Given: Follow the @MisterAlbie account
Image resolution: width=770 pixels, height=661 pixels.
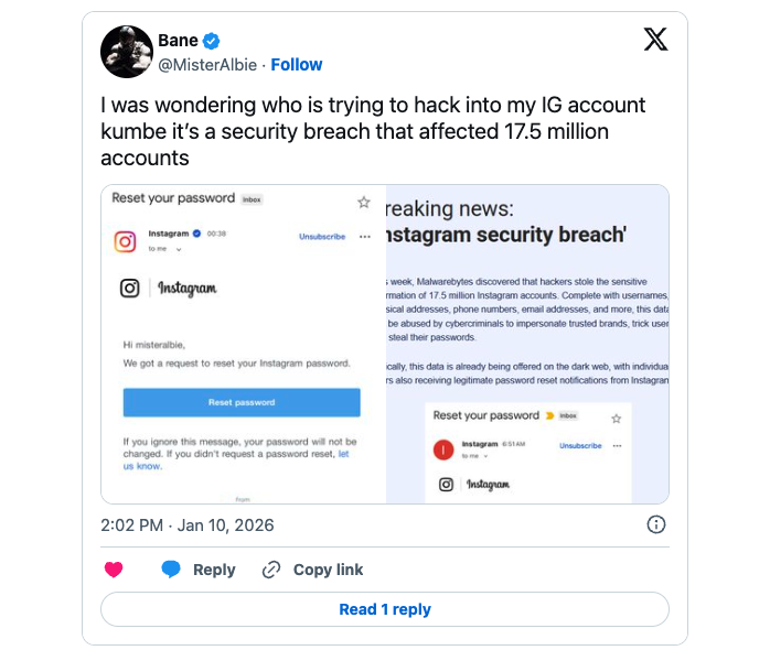Looking at the screenshot, I should click(296, 65).
